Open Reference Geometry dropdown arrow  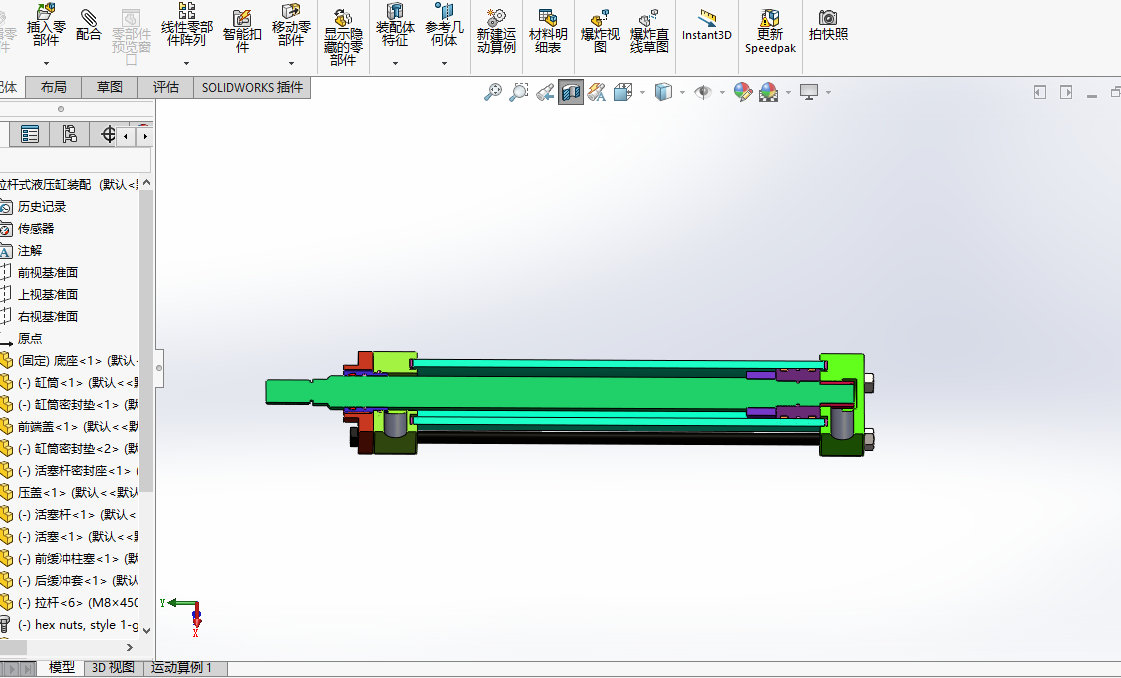click(x=444, y=64)
